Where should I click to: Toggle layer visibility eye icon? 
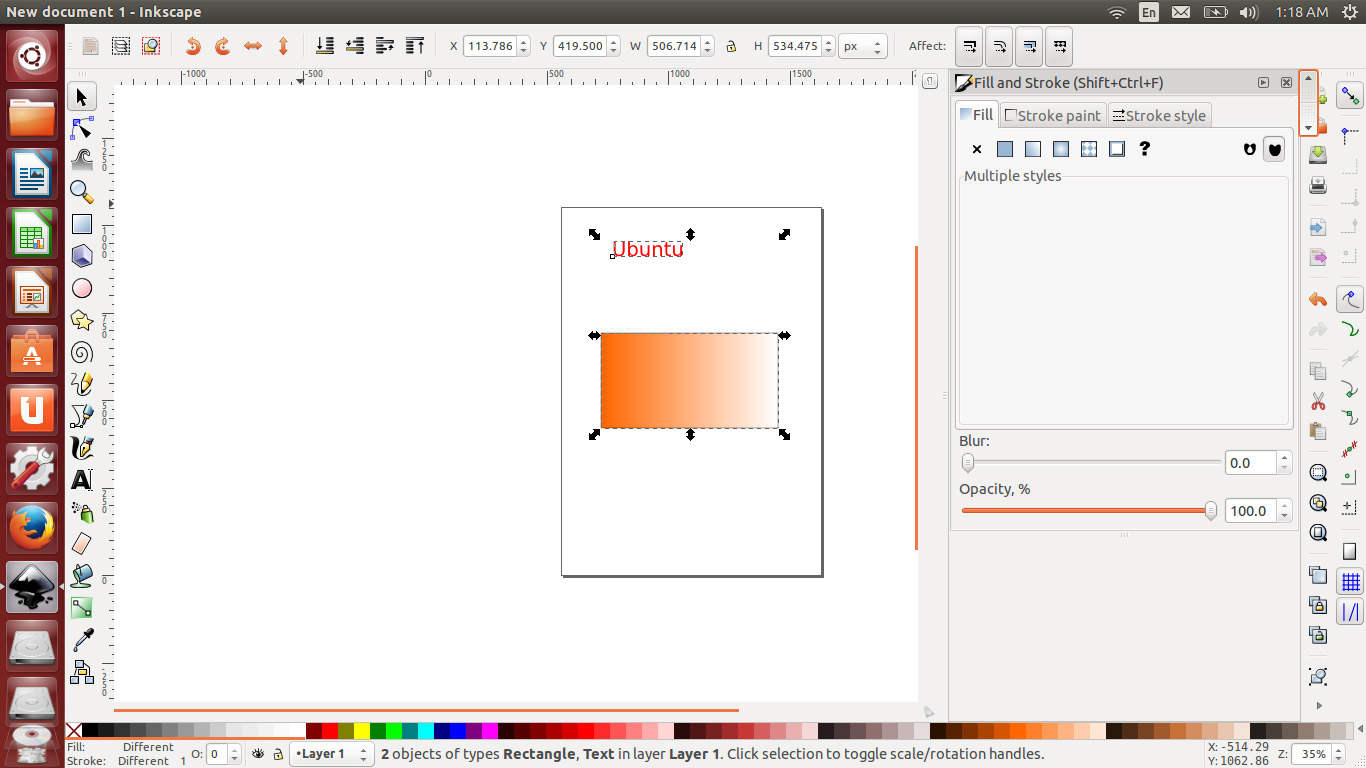pyautogui.click(x=259, y=754)
